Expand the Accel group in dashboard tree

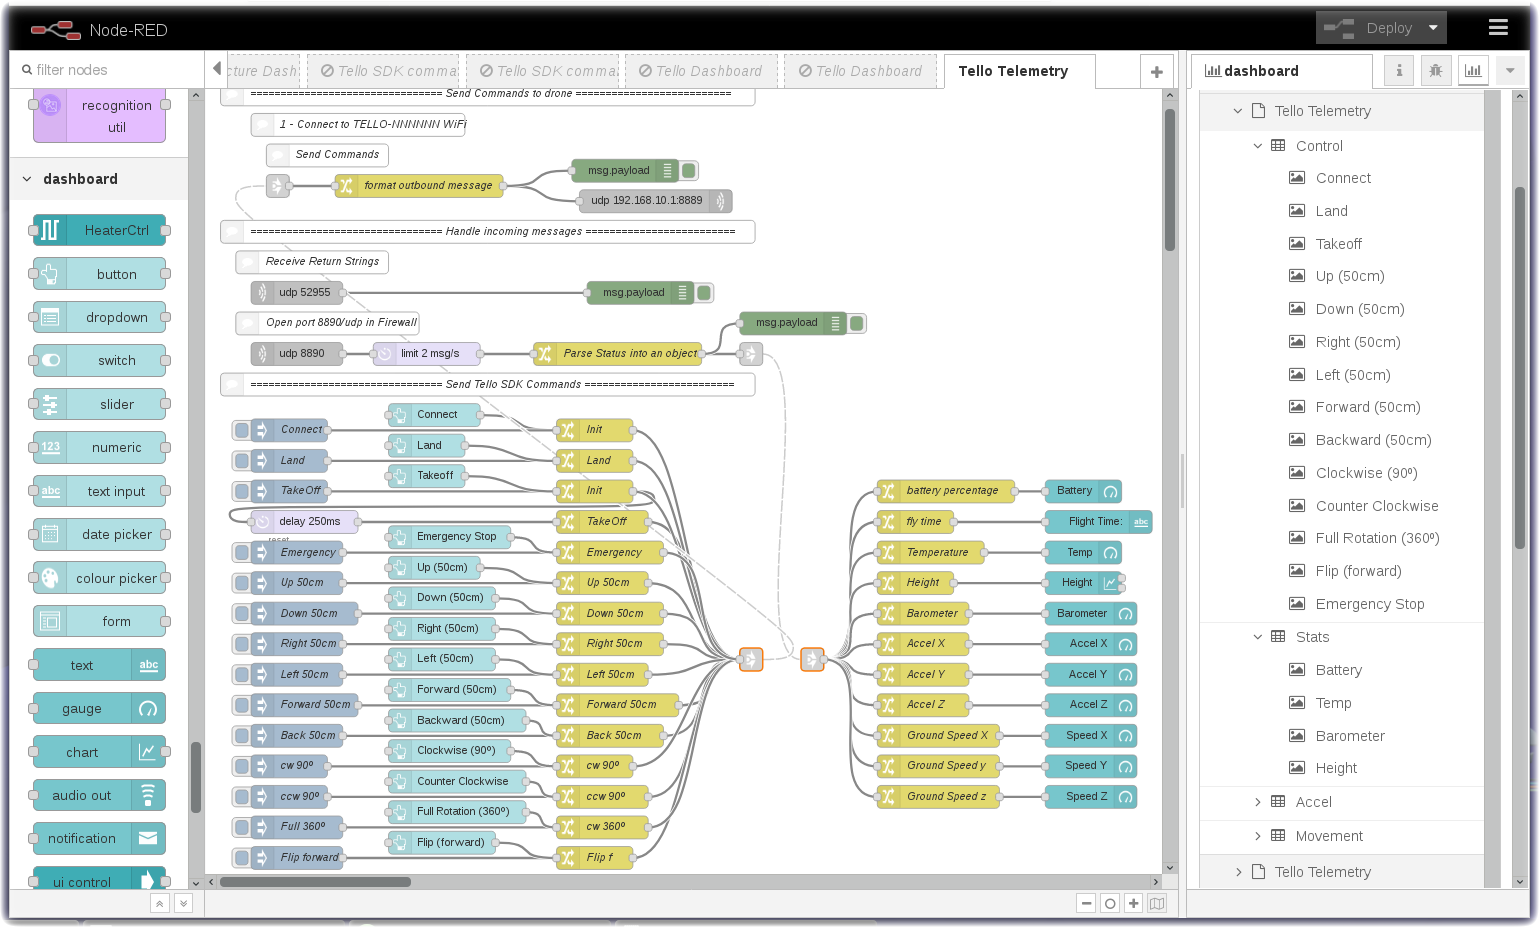pos(1258,802)
